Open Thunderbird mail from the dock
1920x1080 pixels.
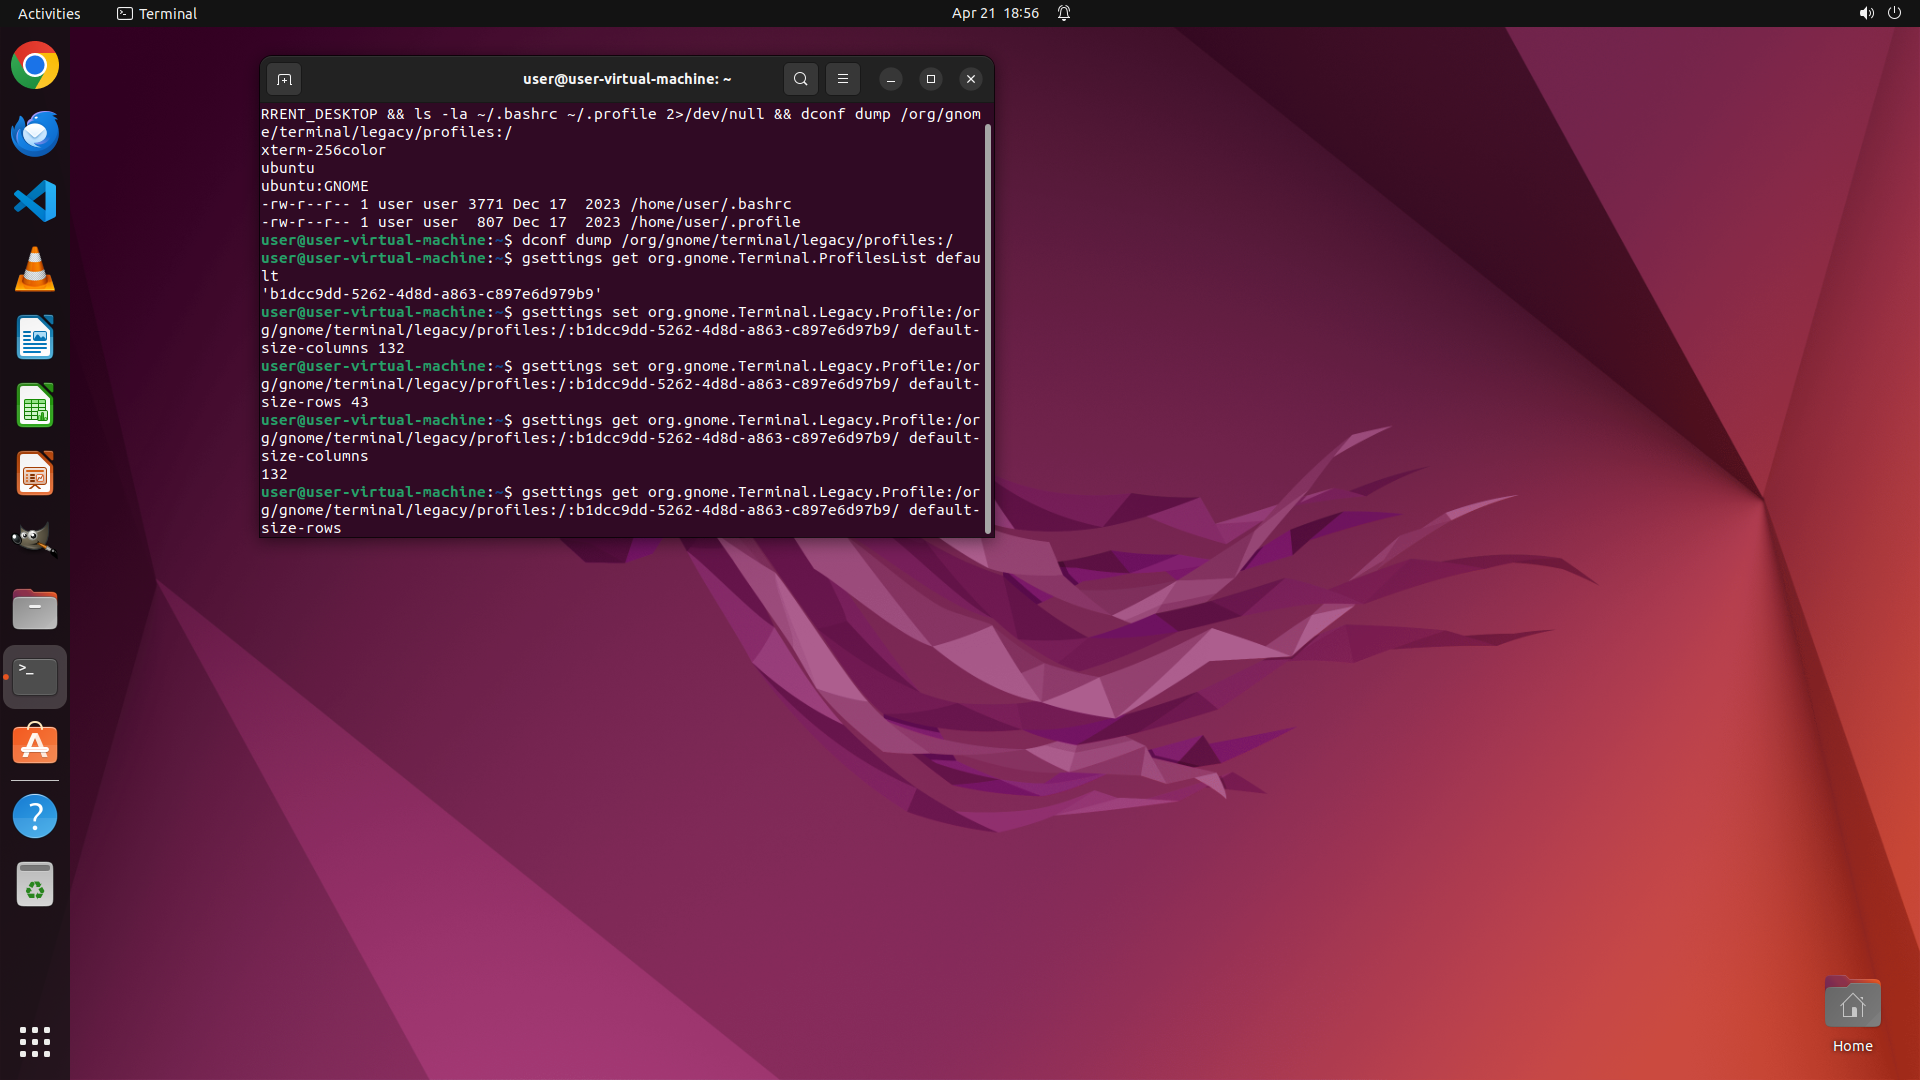click(x=35, y=134)
